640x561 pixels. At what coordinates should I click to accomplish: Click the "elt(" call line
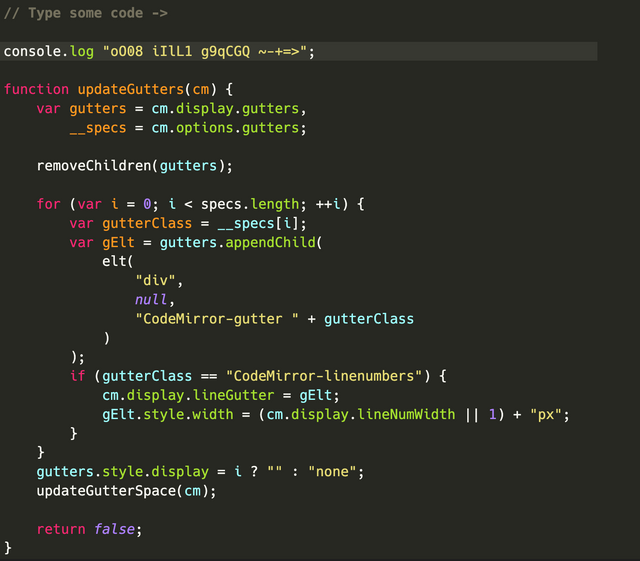pos(118,261)
